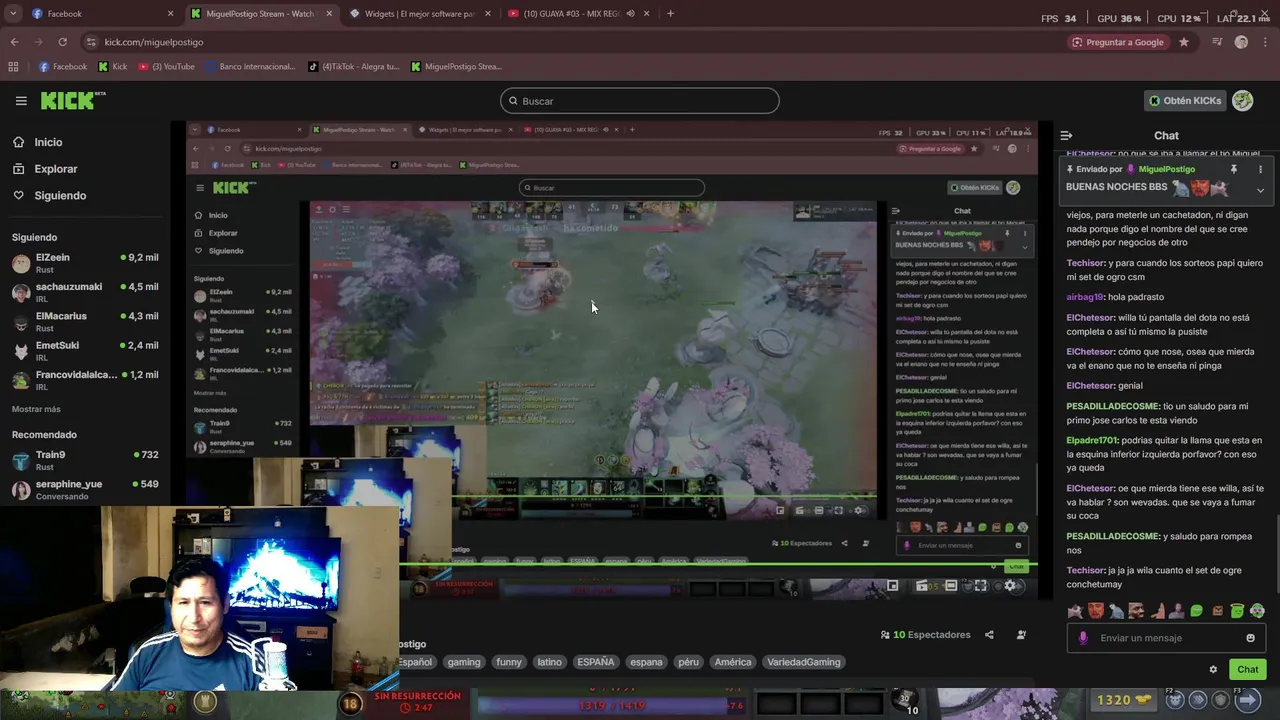Mute the GUAYA #03 tab audio

click(630, 14)
